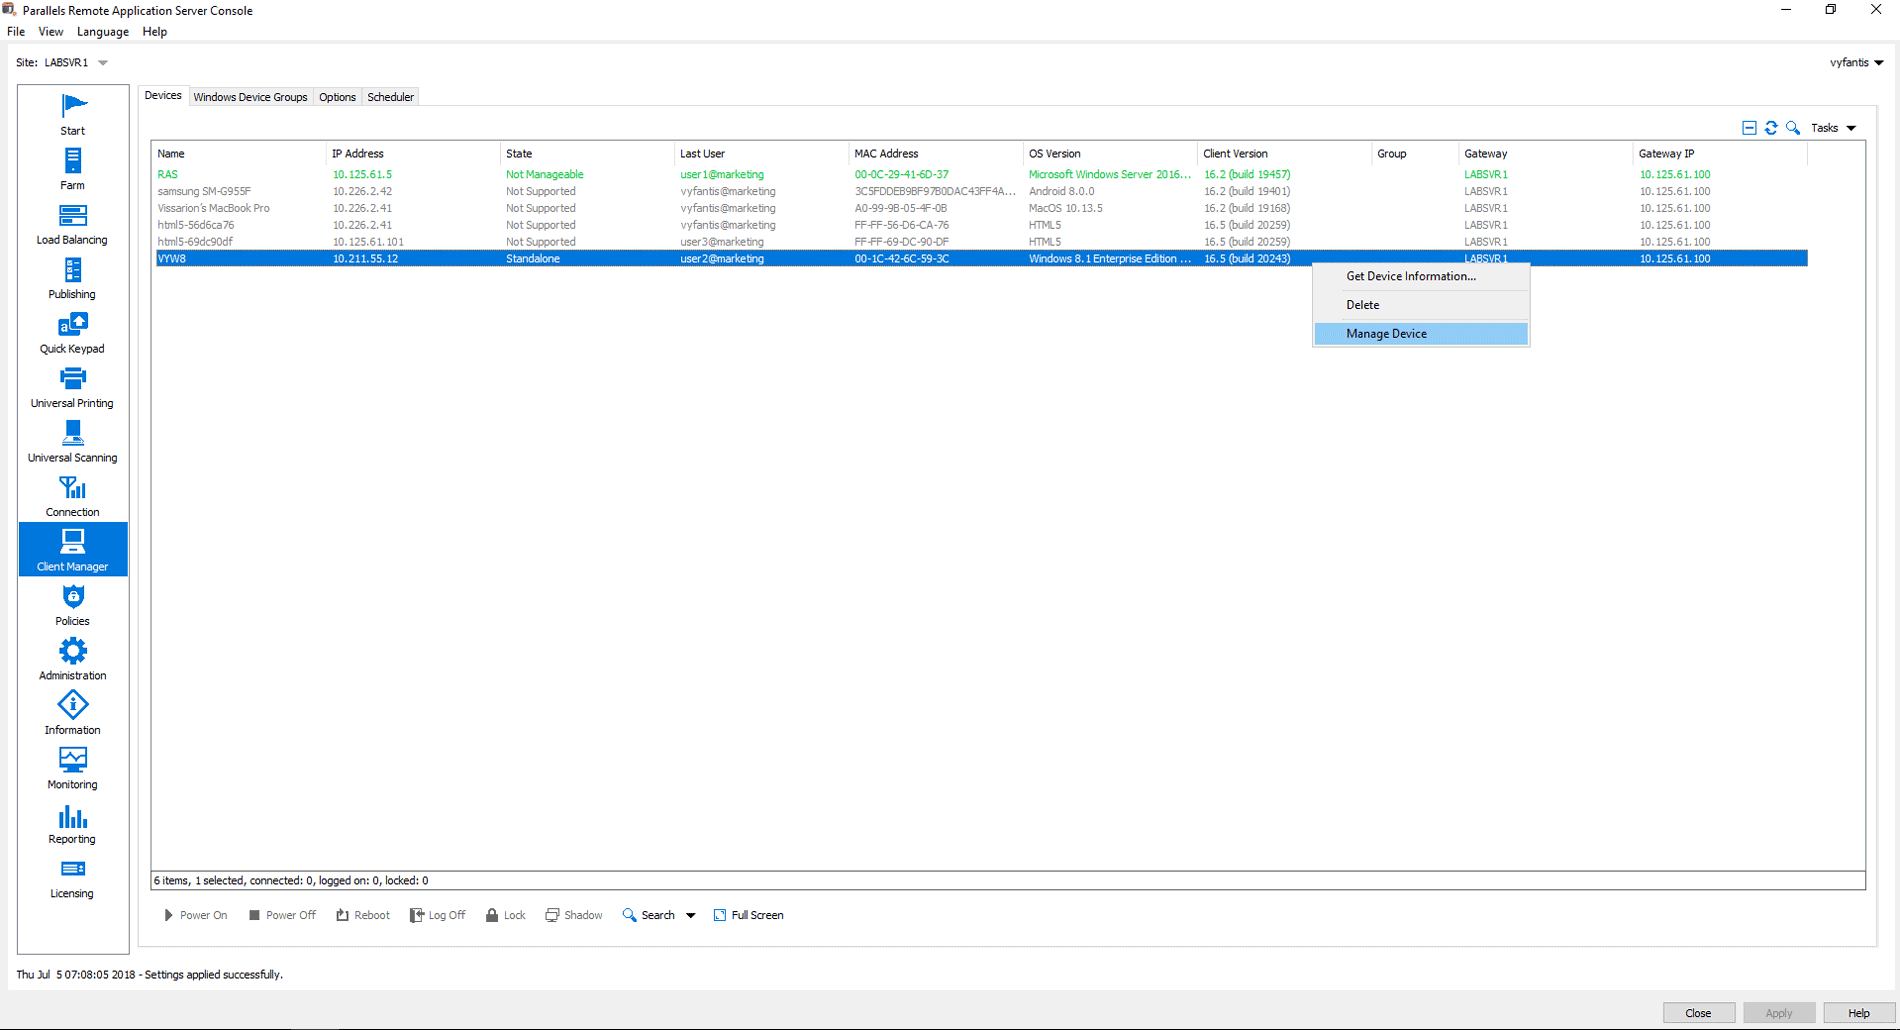Choose Delete from context menu
This screenshot has width=1900, height=1030.
pos(1421,305)
